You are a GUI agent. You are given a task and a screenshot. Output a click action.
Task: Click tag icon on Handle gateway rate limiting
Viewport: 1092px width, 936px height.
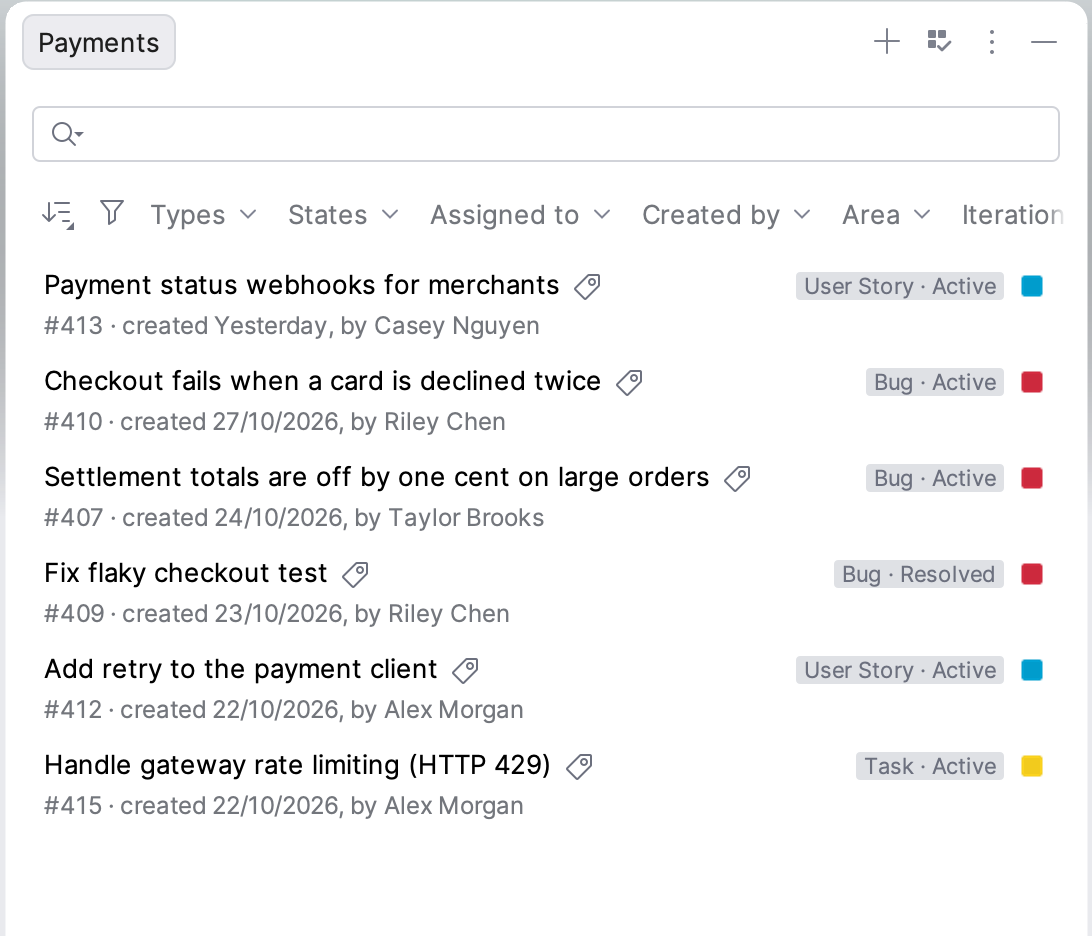coord(579,767)
